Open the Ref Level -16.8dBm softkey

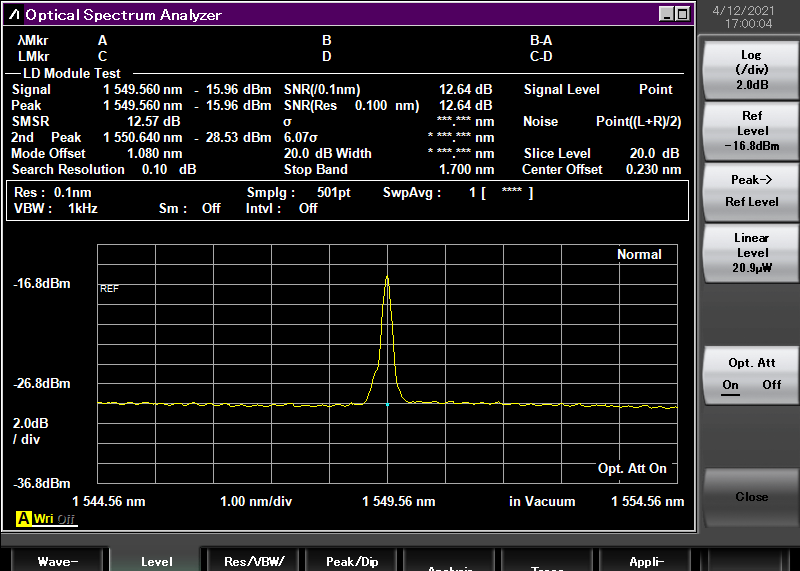[x=752, y=131]
